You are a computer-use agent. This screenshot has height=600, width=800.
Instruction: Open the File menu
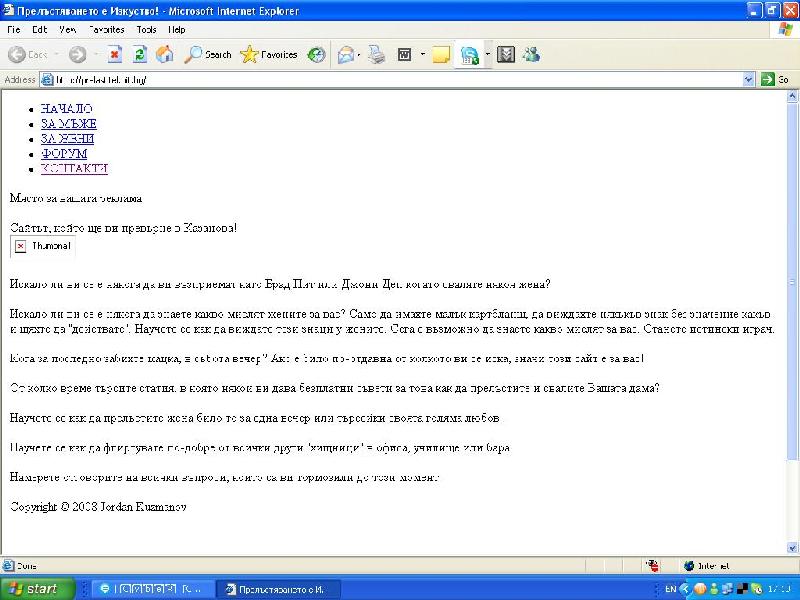tap(14, 30)
